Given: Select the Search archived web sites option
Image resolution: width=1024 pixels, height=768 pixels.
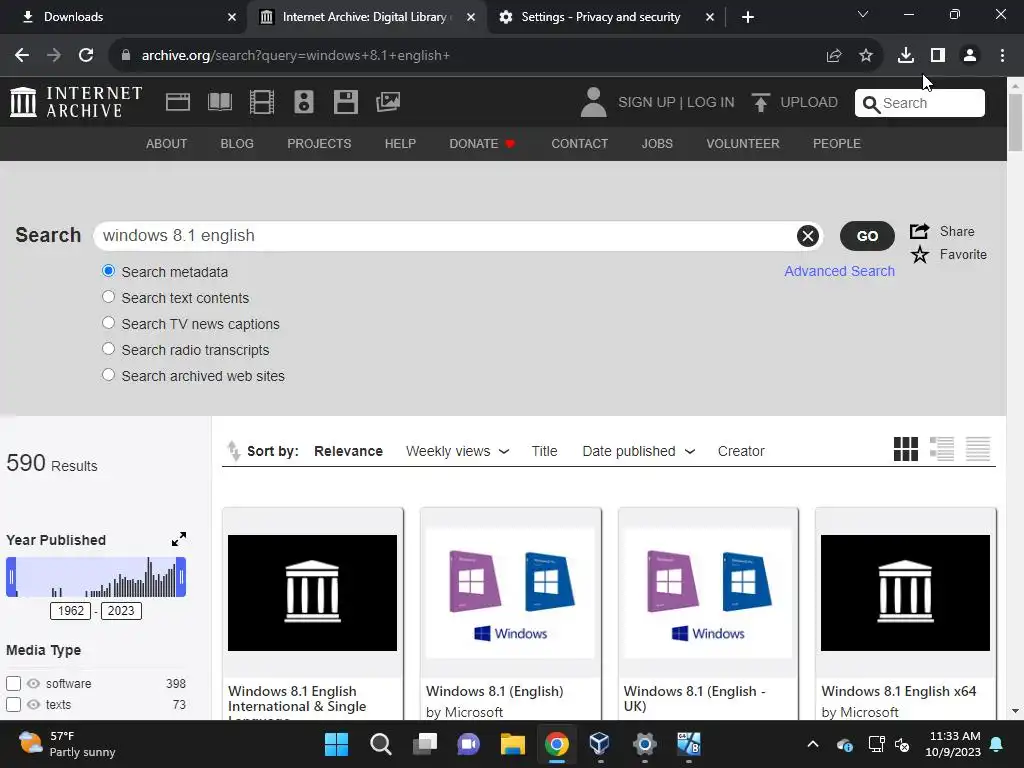Looking at the screenshot, I should [108, 376].
